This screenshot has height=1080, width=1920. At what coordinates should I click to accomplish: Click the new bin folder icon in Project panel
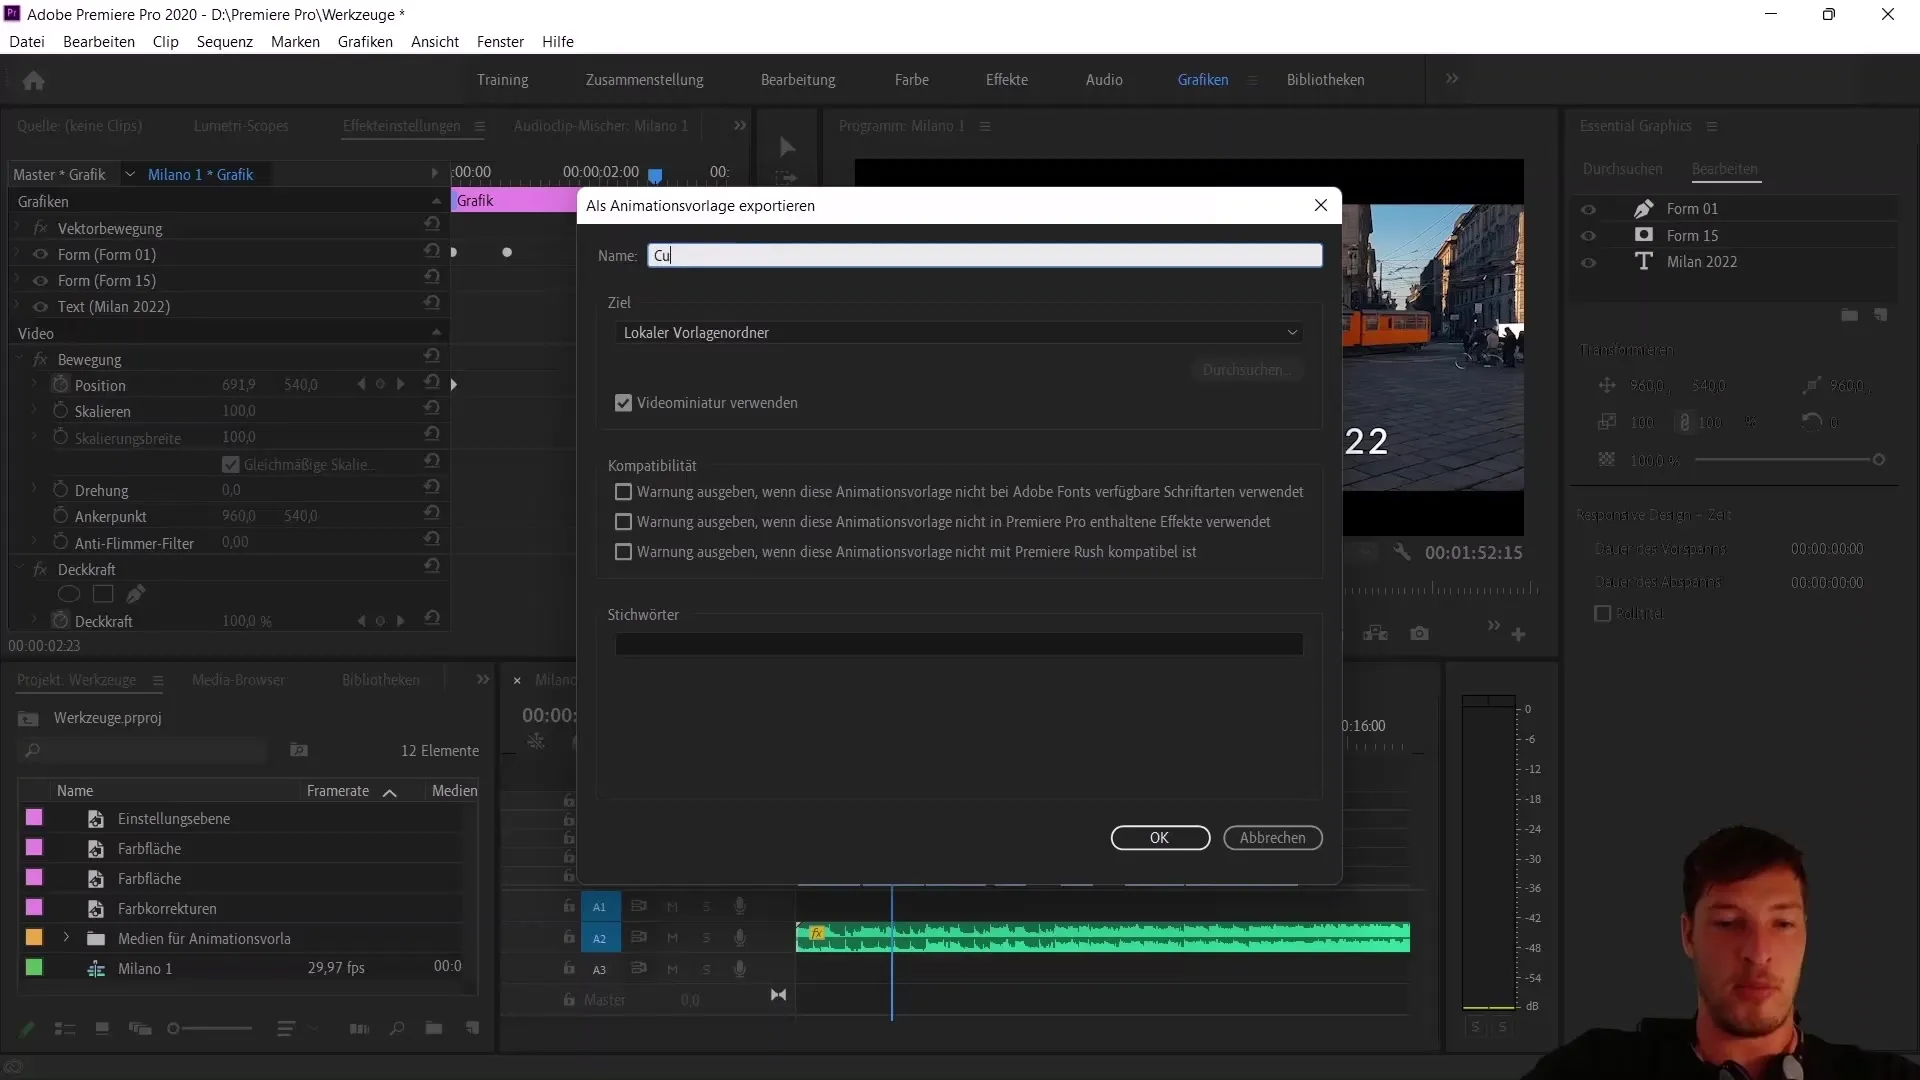coord(433,1027)
